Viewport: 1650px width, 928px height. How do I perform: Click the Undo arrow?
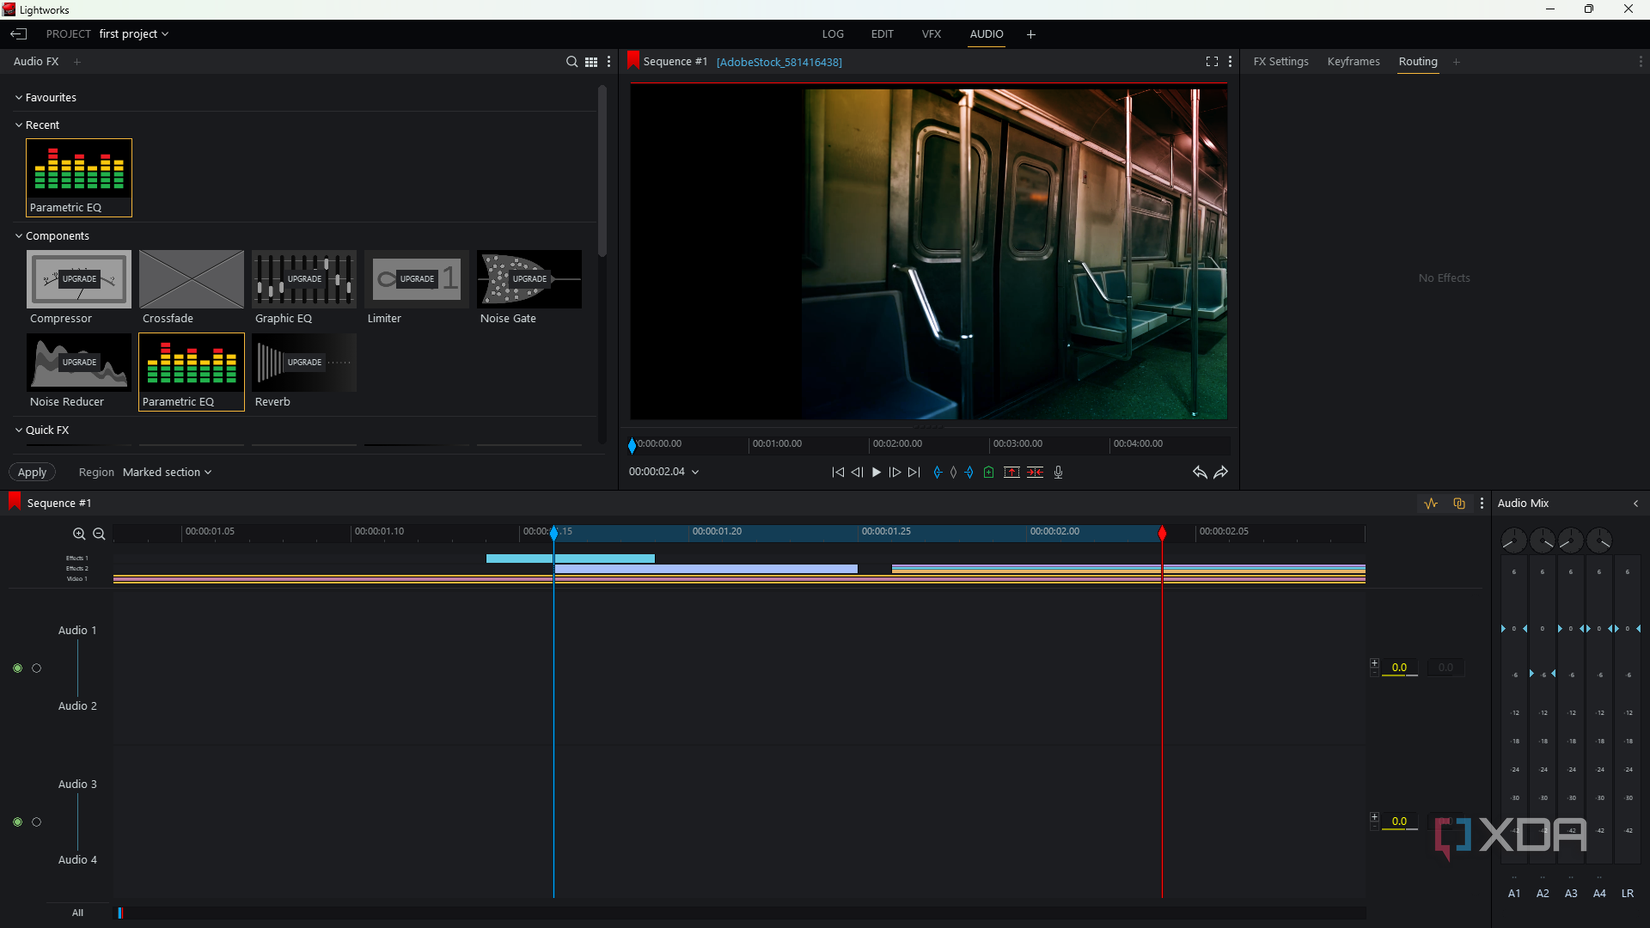[x=1199, y=472]
